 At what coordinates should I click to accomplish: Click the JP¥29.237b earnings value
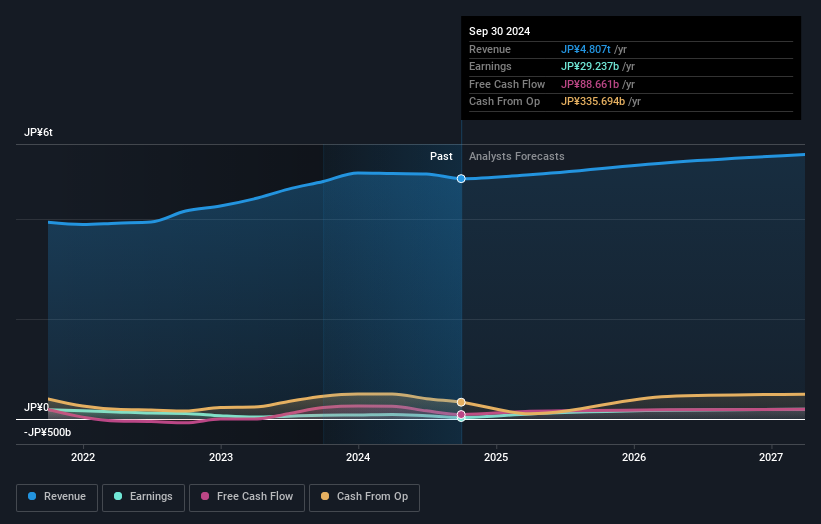click(590, 66)
